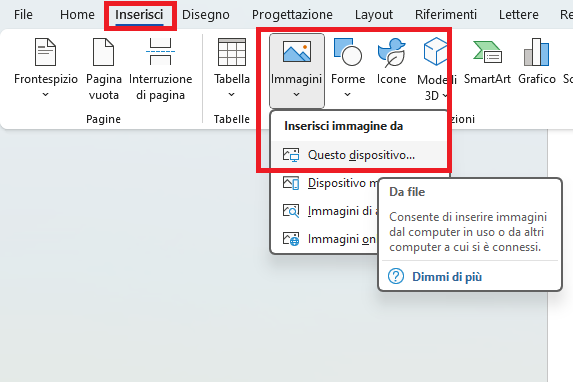Expand the Modelli 3D dropdown arrow
The width and height of the screenshot is (573, 382).
pos(445,96)
